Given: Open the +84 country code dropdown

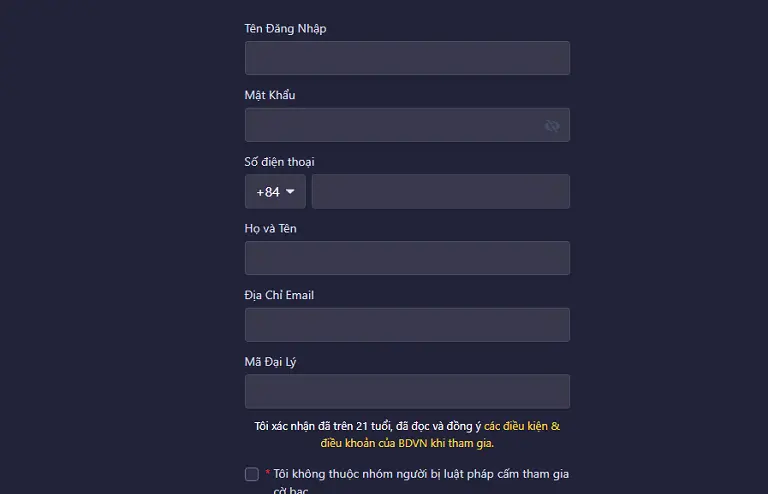Looking at the screenshot, I should click(275, 191).
